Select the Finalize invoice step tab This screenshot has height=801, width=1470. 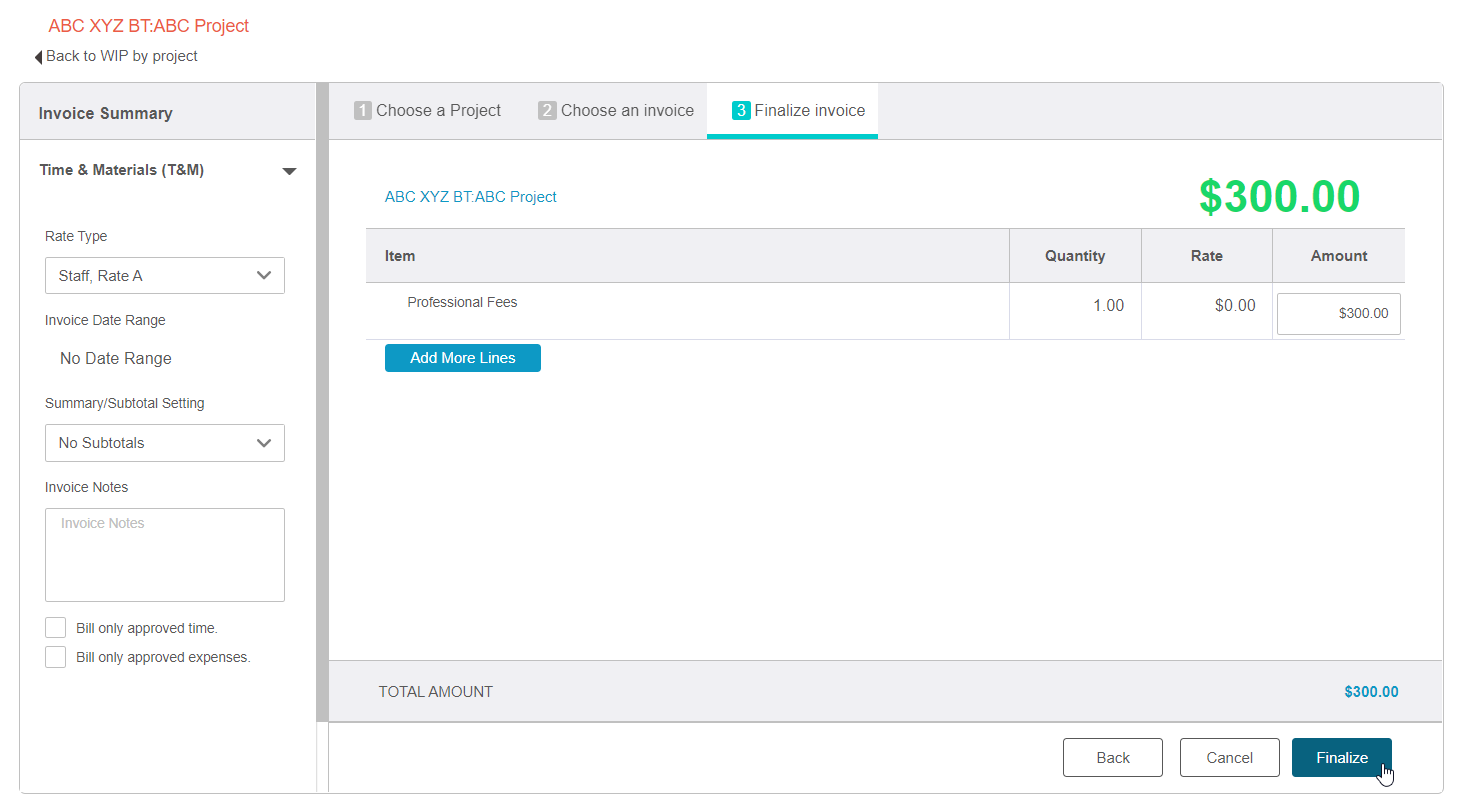coord(792,111)
